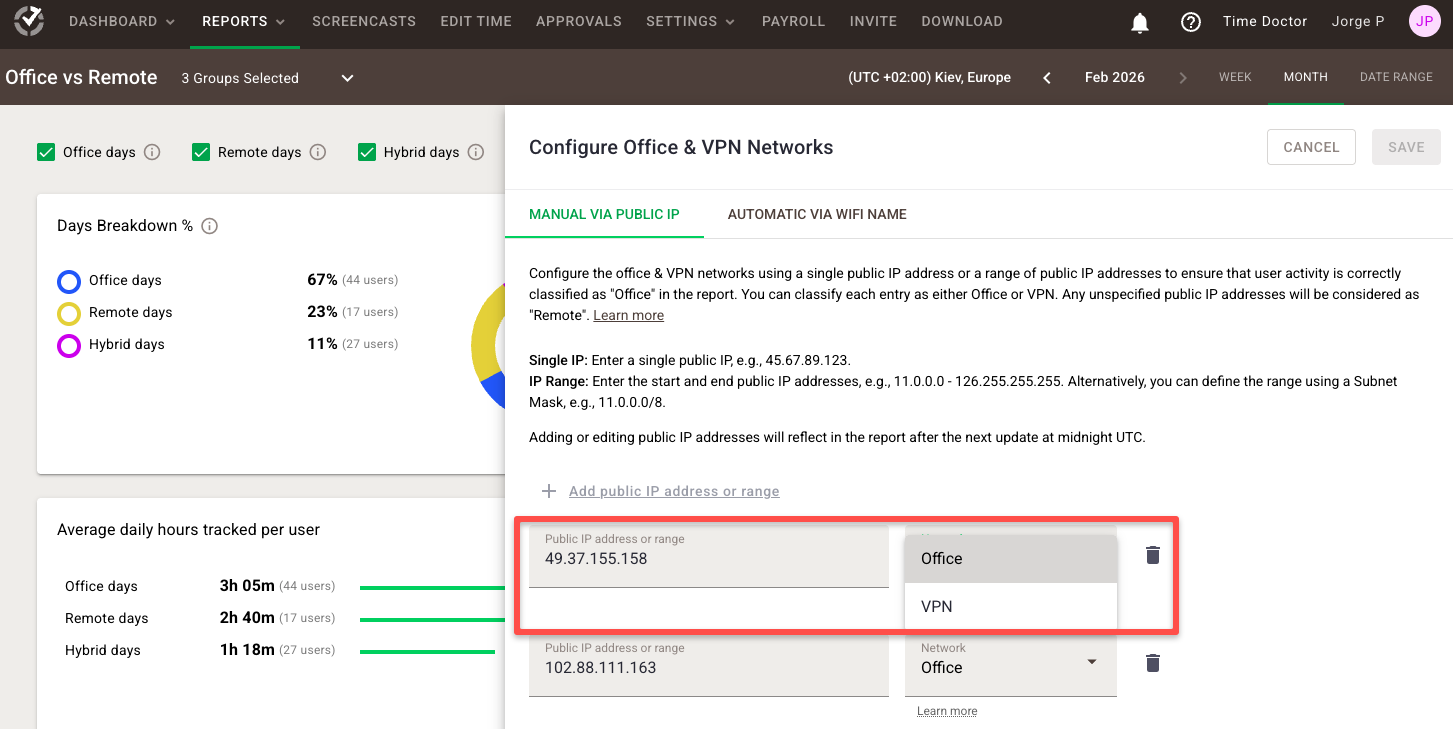Click Add public IP address or range
The width and height of the screenshot is (1453, 729).
pyautogui.click(x=674, y=491)
